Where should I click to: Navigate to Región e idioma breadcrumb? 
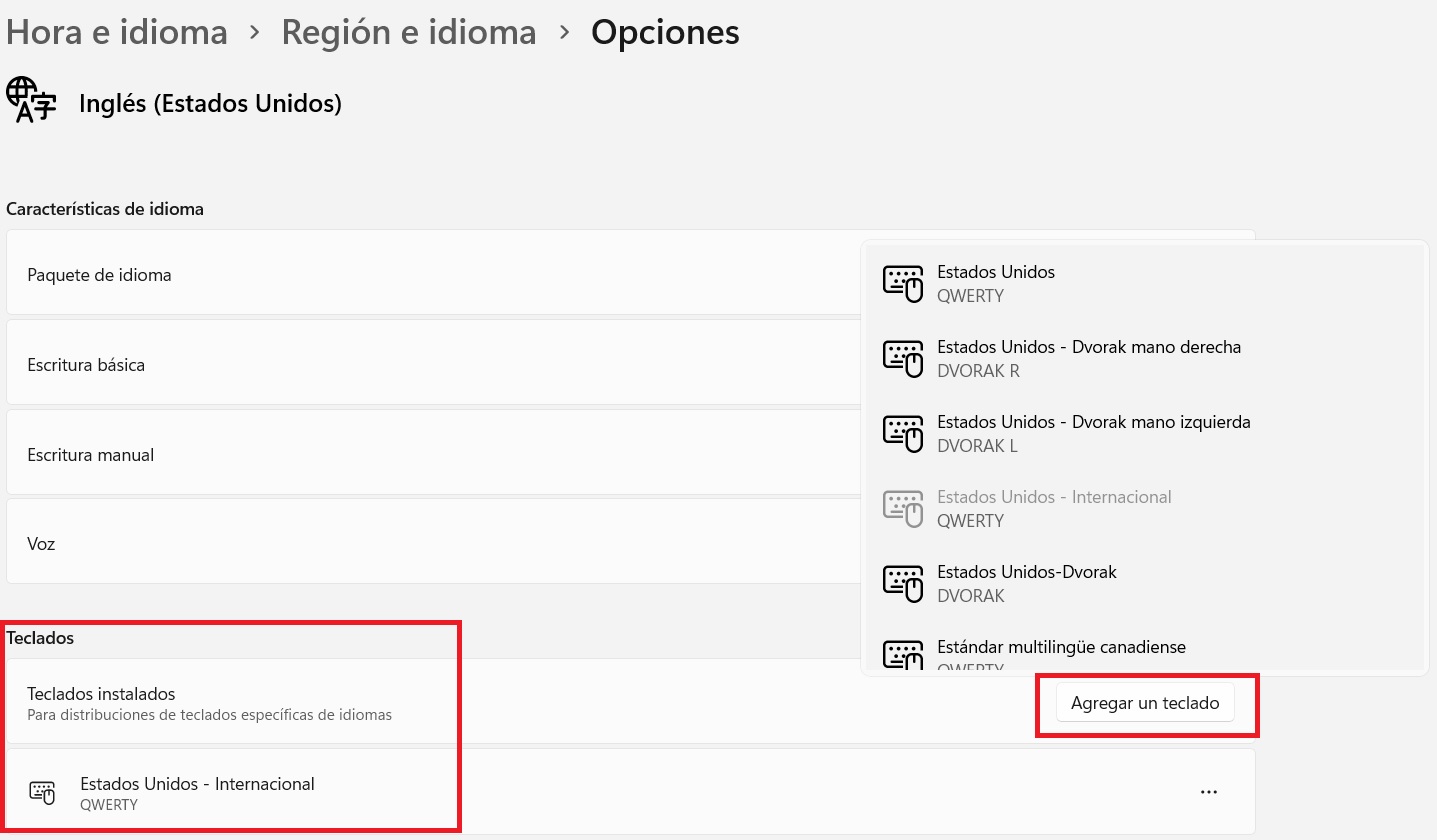tap(409, 32)
